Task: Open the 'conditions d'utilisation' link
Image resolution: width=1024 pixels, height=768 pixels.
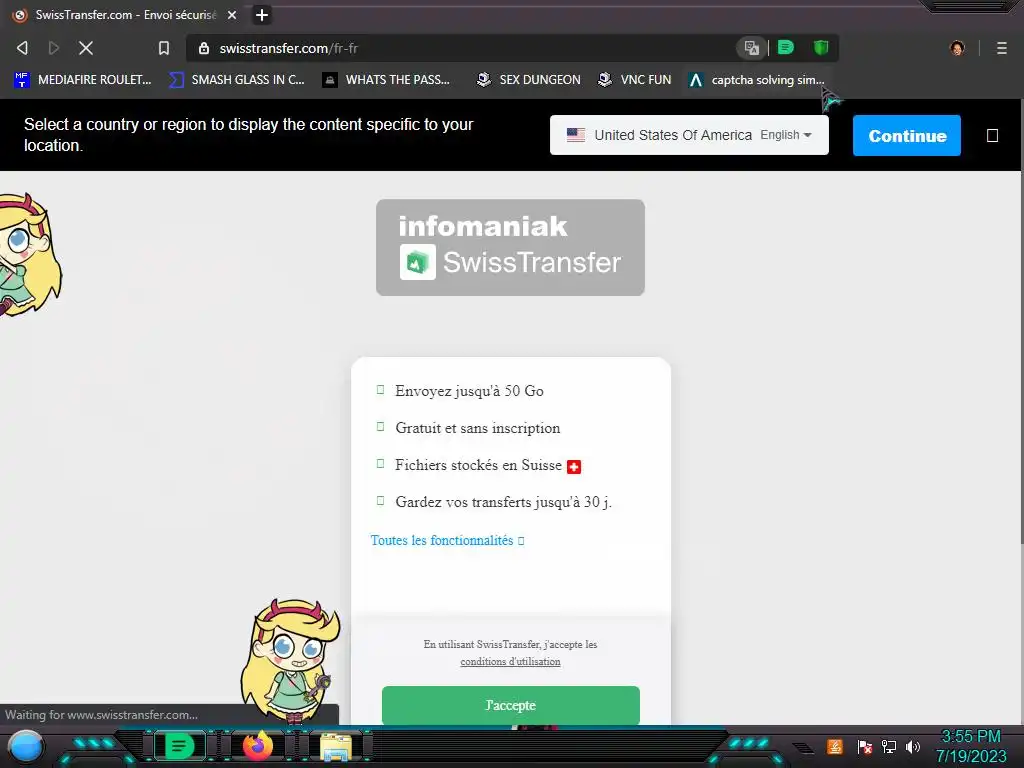Action: tap(510, 662)
